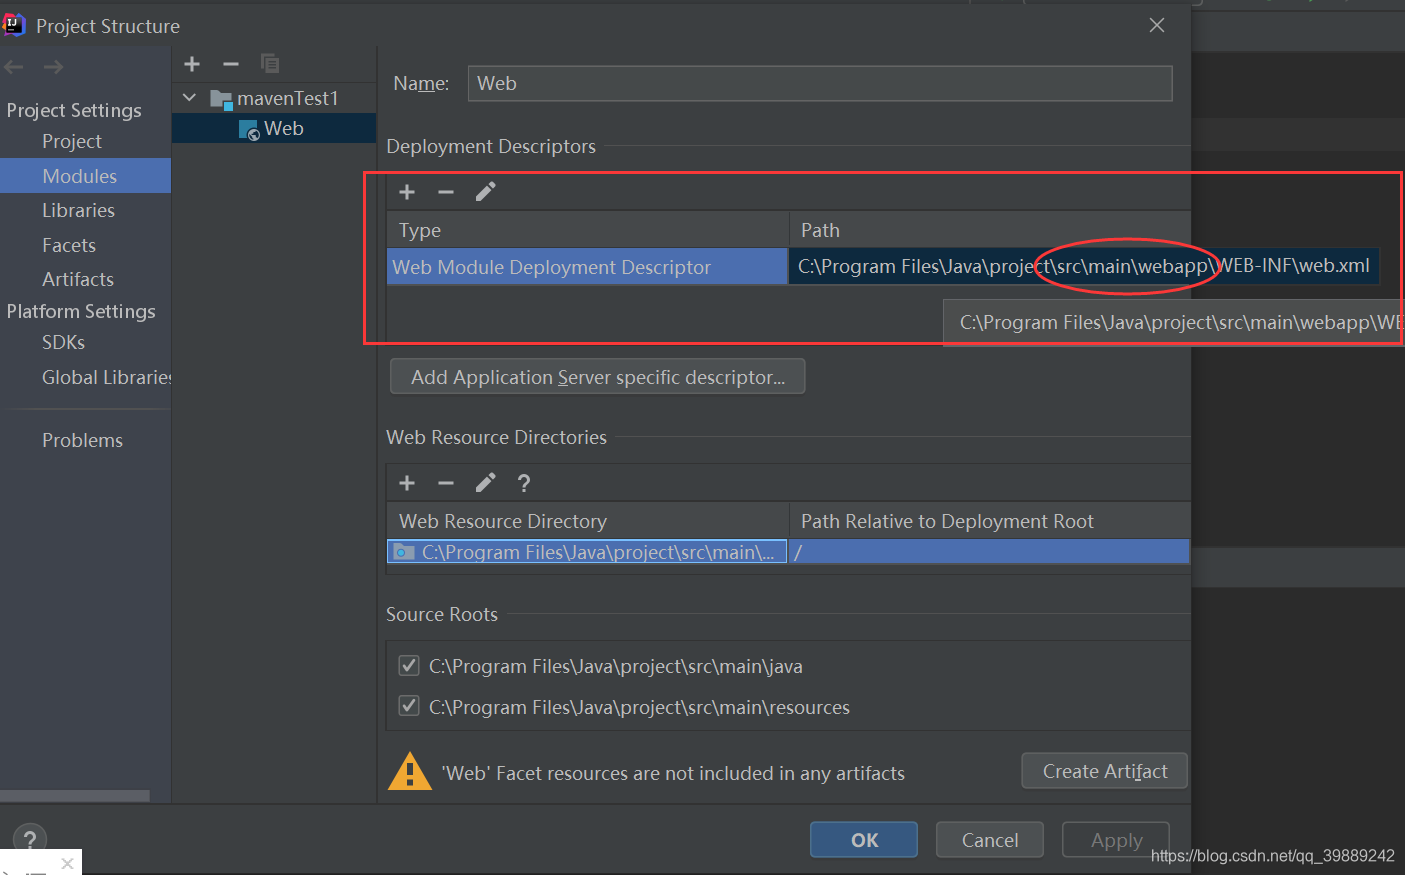Open the SDKs platform settings
Image resolution: width=1405 pixels, height=875 pixels.
63,342
